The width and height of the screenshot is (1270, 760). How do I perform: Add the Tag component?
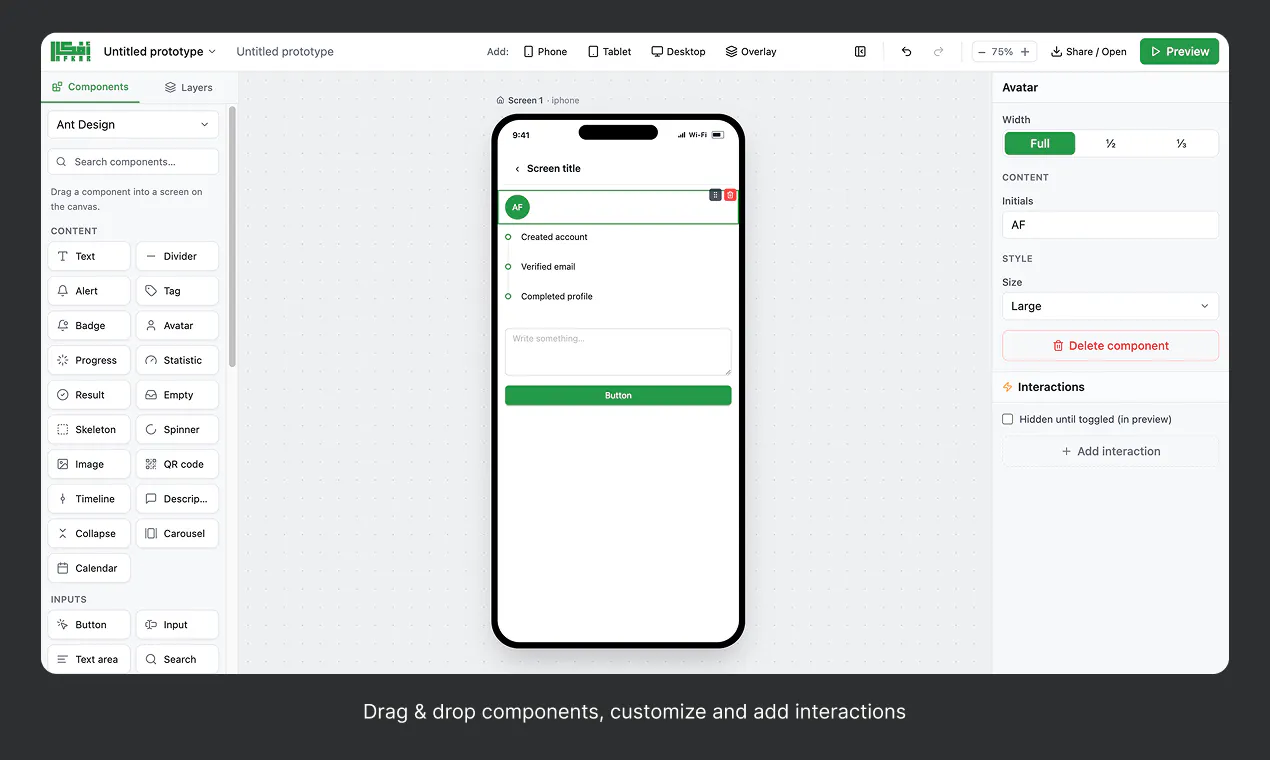[177, 291]
